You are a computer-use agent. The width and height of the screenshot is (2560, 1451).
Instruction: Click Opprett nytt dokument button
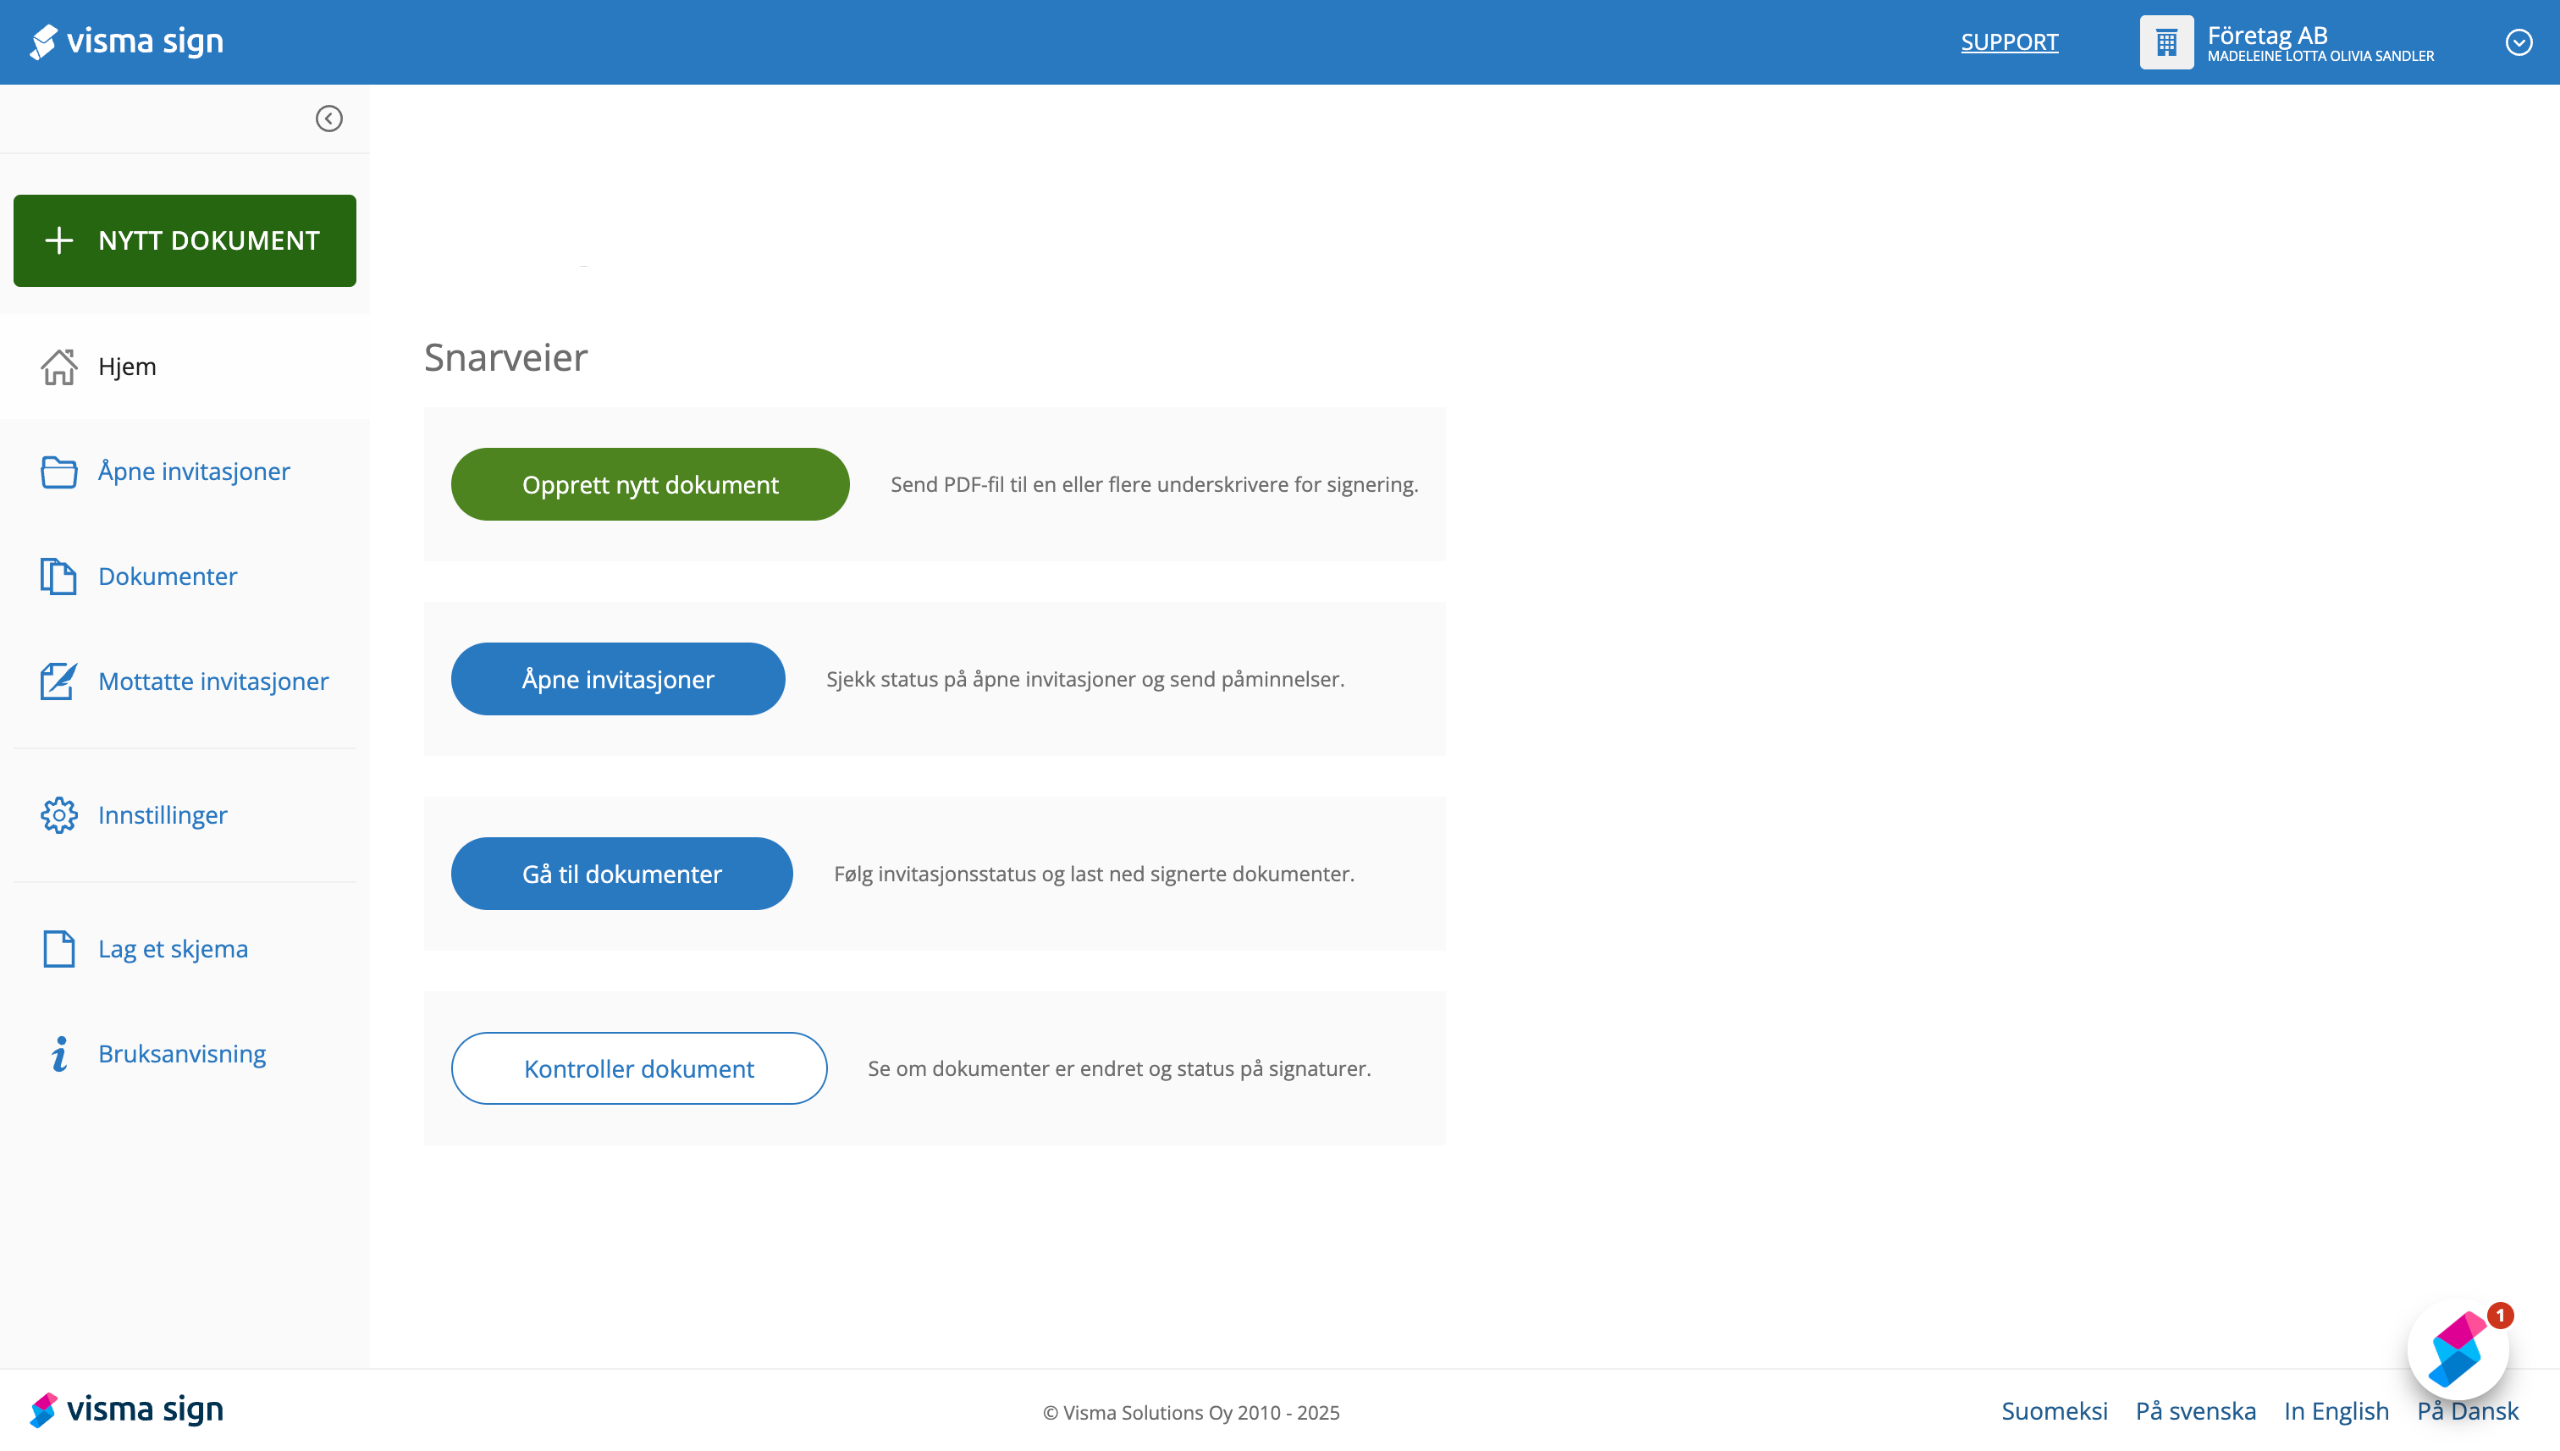[650, 485]
